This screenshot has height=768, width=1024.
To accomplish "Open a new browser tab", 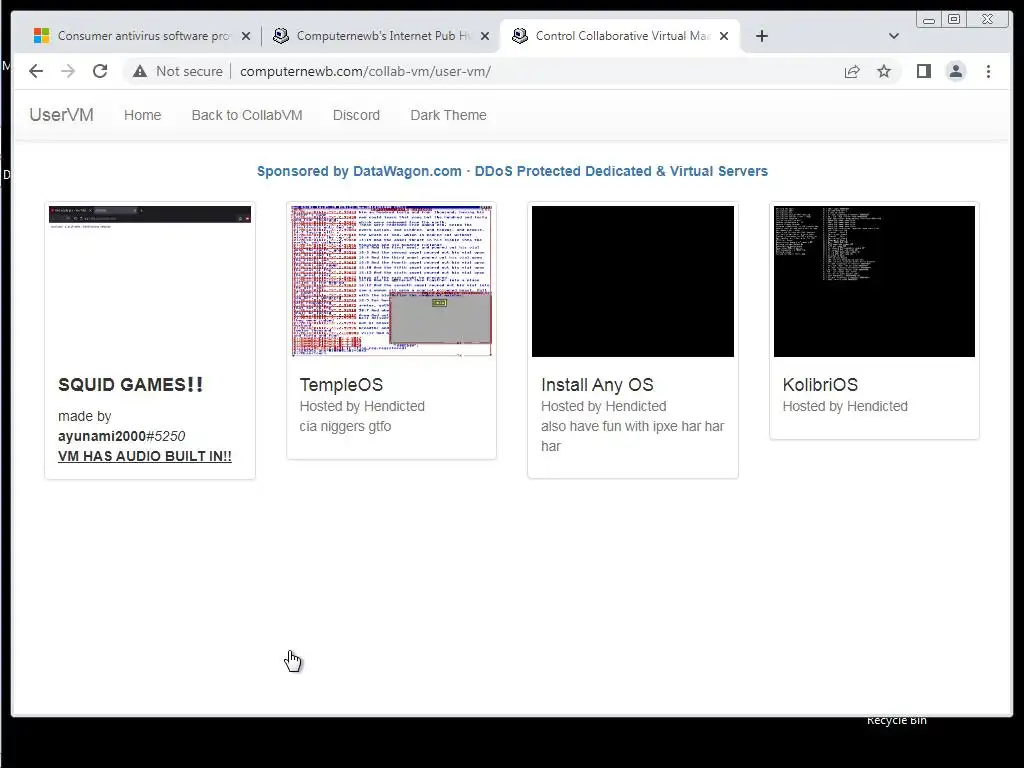I will (761, 36).
